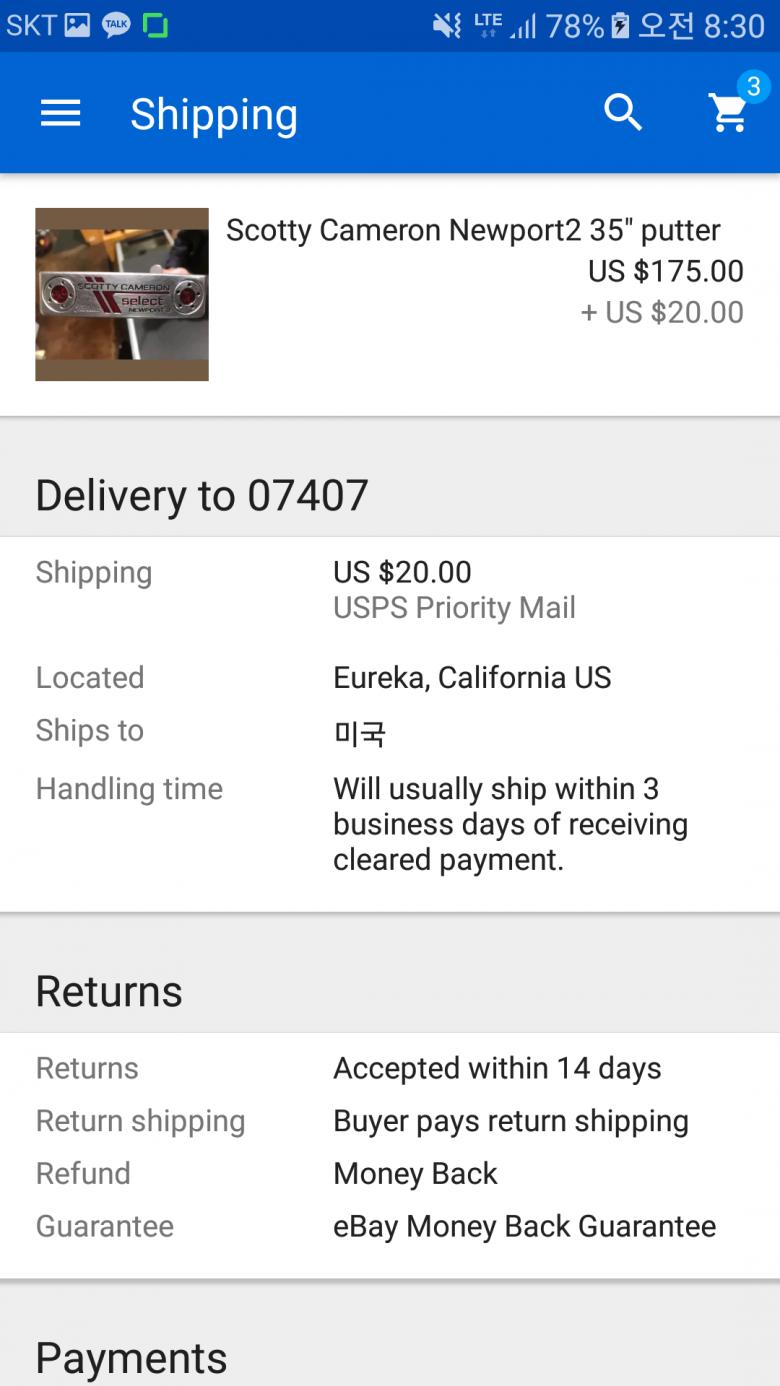Image resolution: width=780 pixels, height=1386 pixels.
Task: Tap the search magnifier icon
Action: coord(623,113)
